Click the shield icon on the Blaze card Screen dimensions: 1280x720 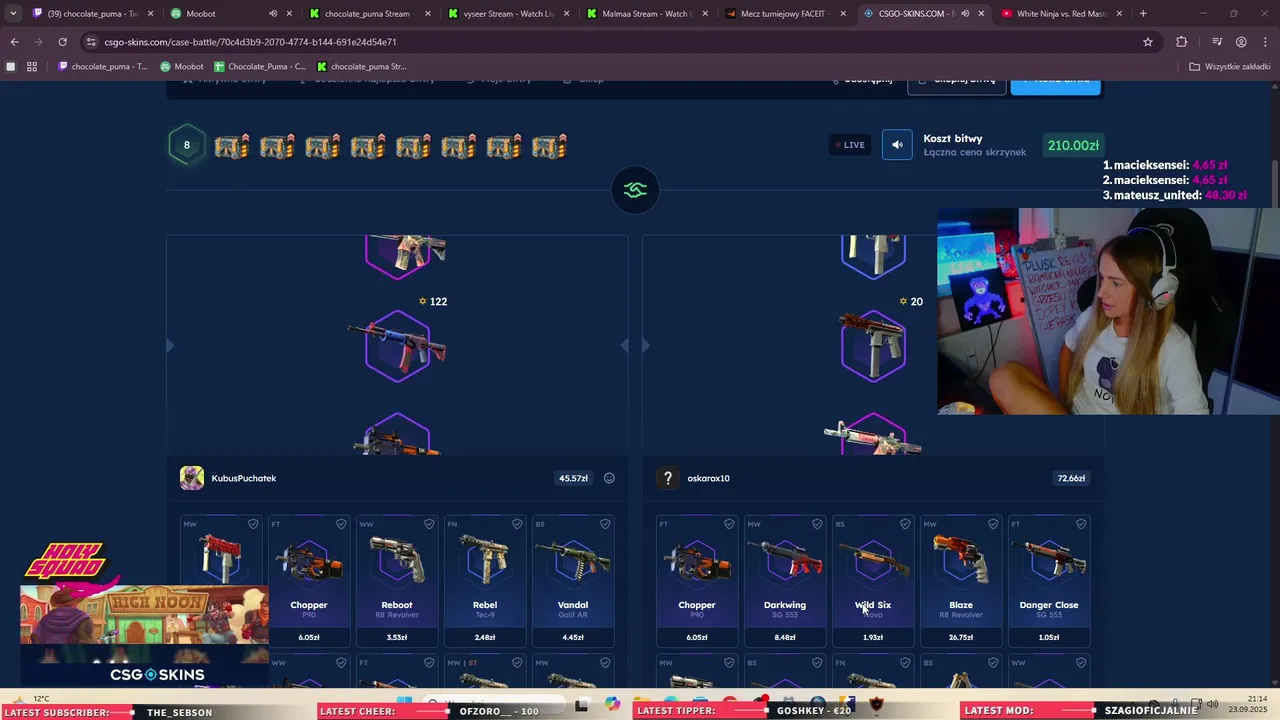point(993,524)
